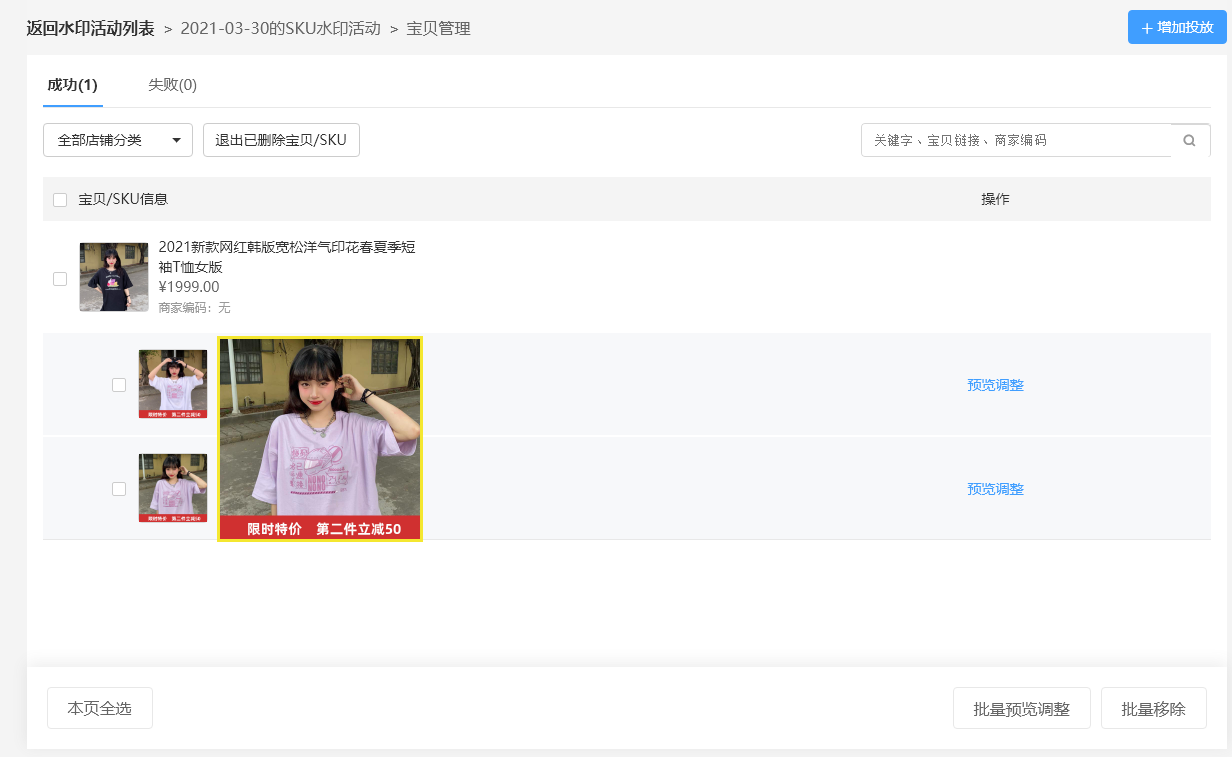
Task: Check the box beside the 2021新款 product
Action: coord(60,279)
